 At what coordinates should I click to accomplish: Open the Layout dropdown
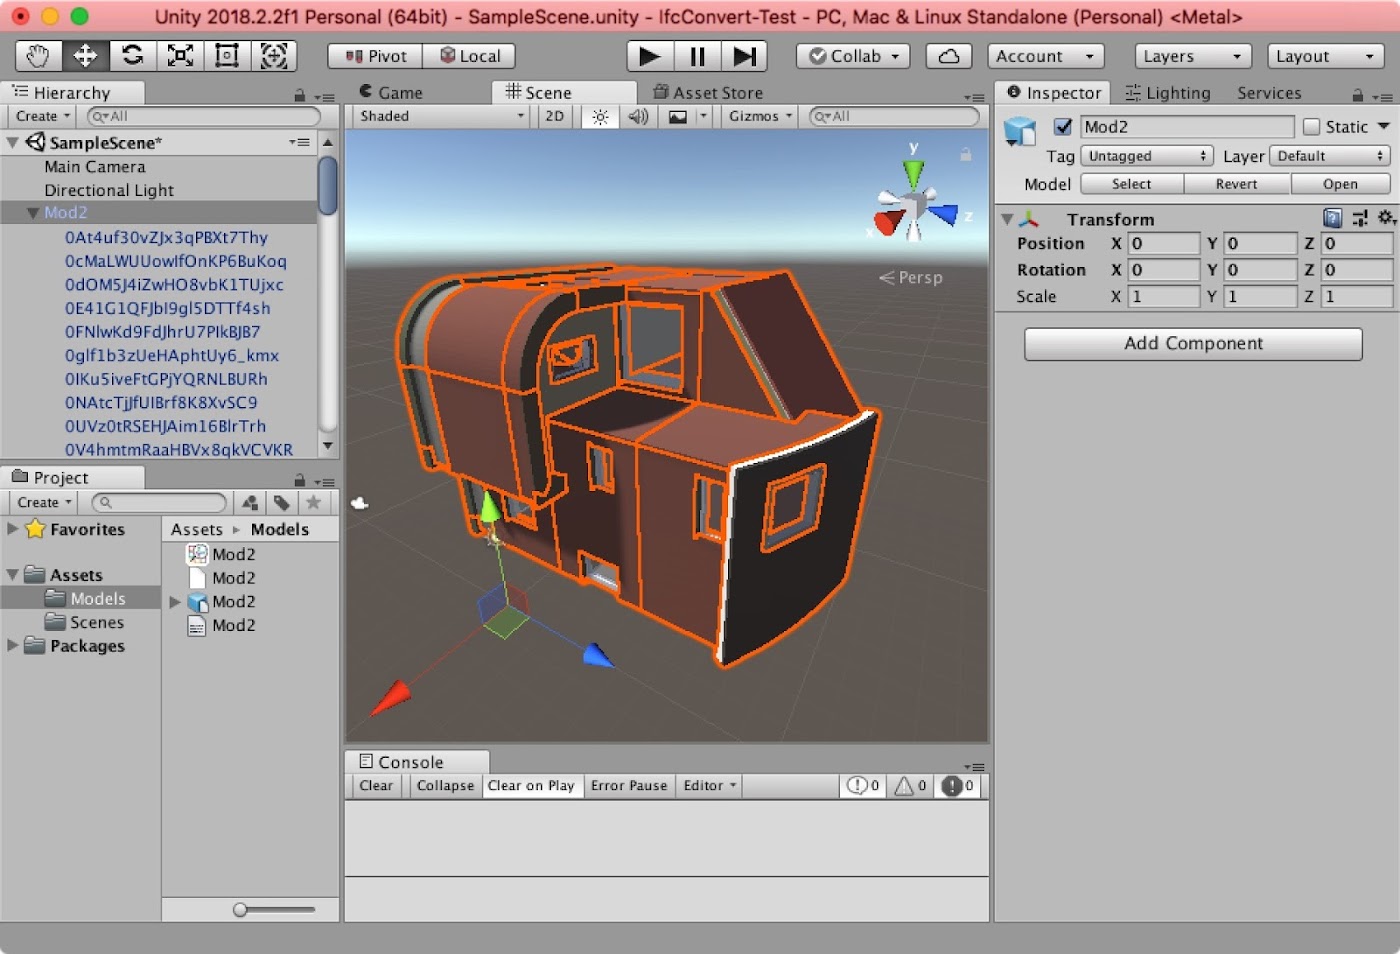click(1325, 56)
